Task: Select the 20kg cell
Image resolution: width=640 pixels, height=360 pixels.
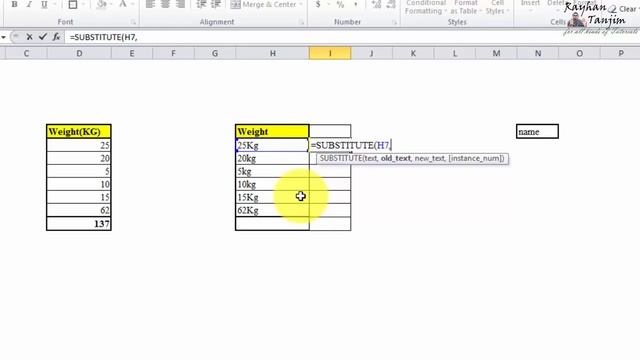Action: point(272,158)
